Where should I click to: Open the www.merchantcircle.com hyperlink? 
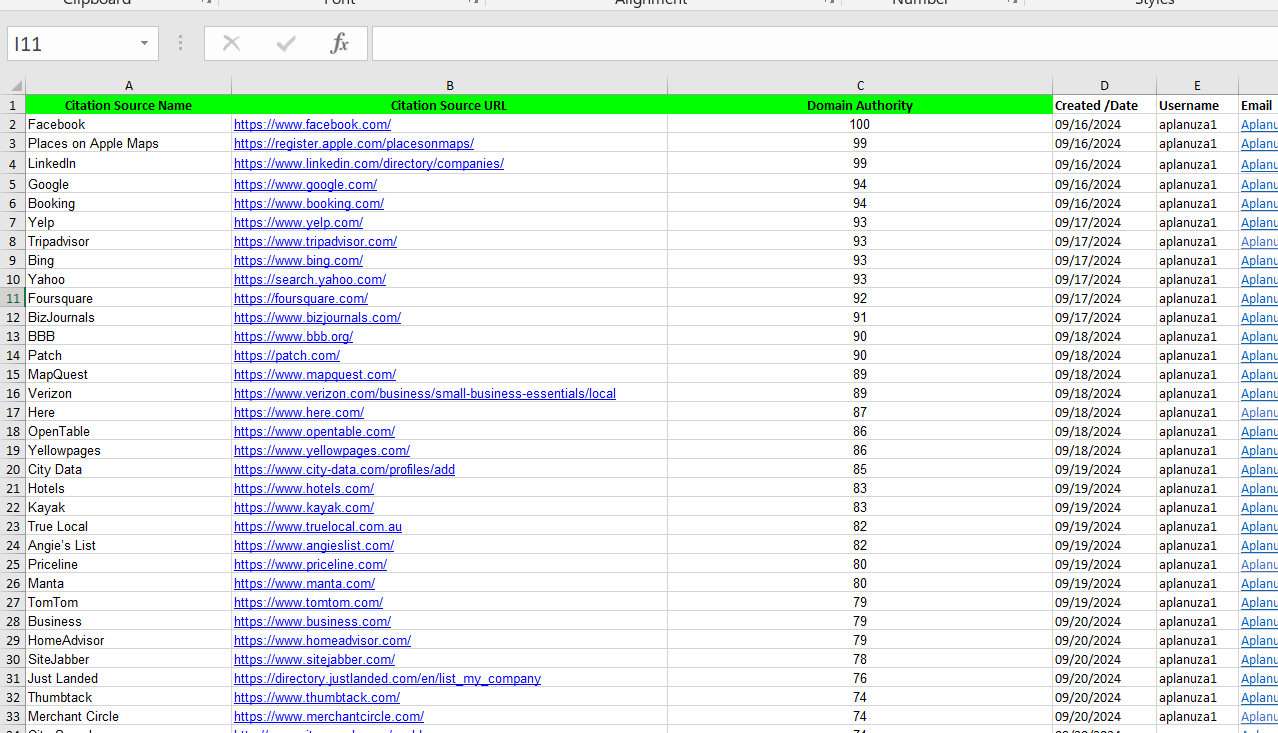[x=329, y=717]
